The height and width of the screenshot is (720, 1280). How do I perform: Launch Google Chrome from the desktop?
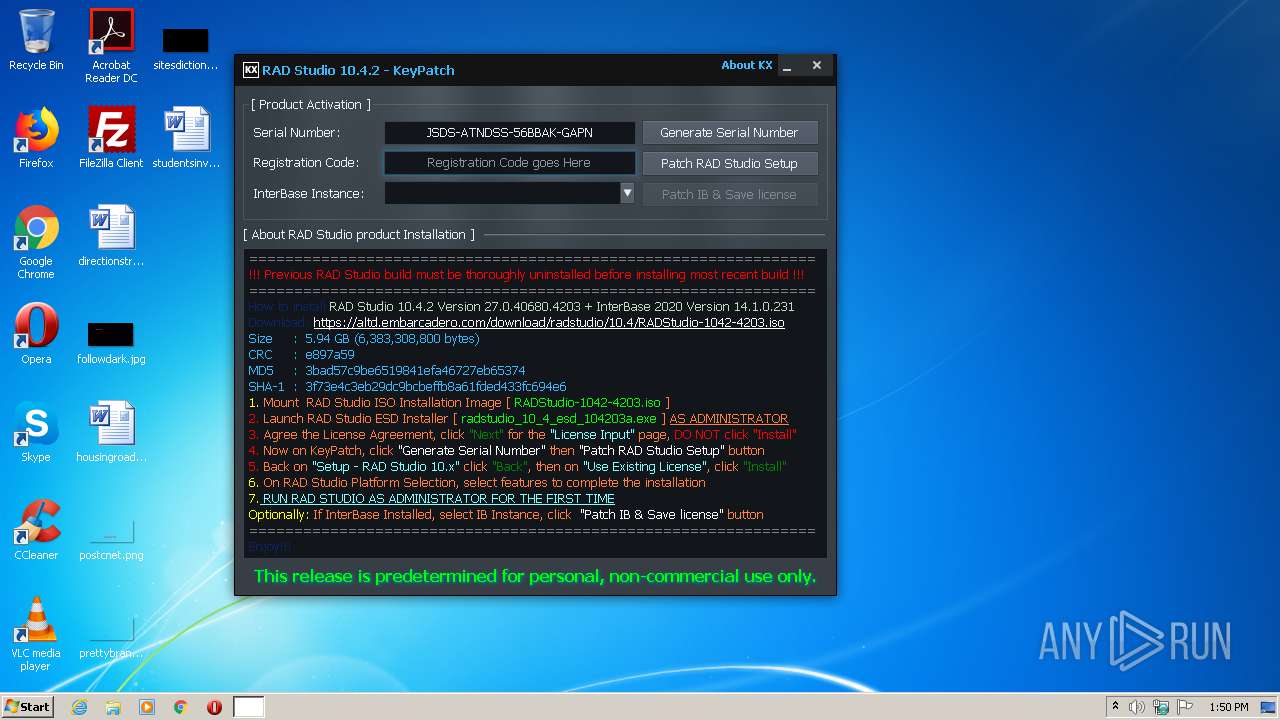[36, 243]
